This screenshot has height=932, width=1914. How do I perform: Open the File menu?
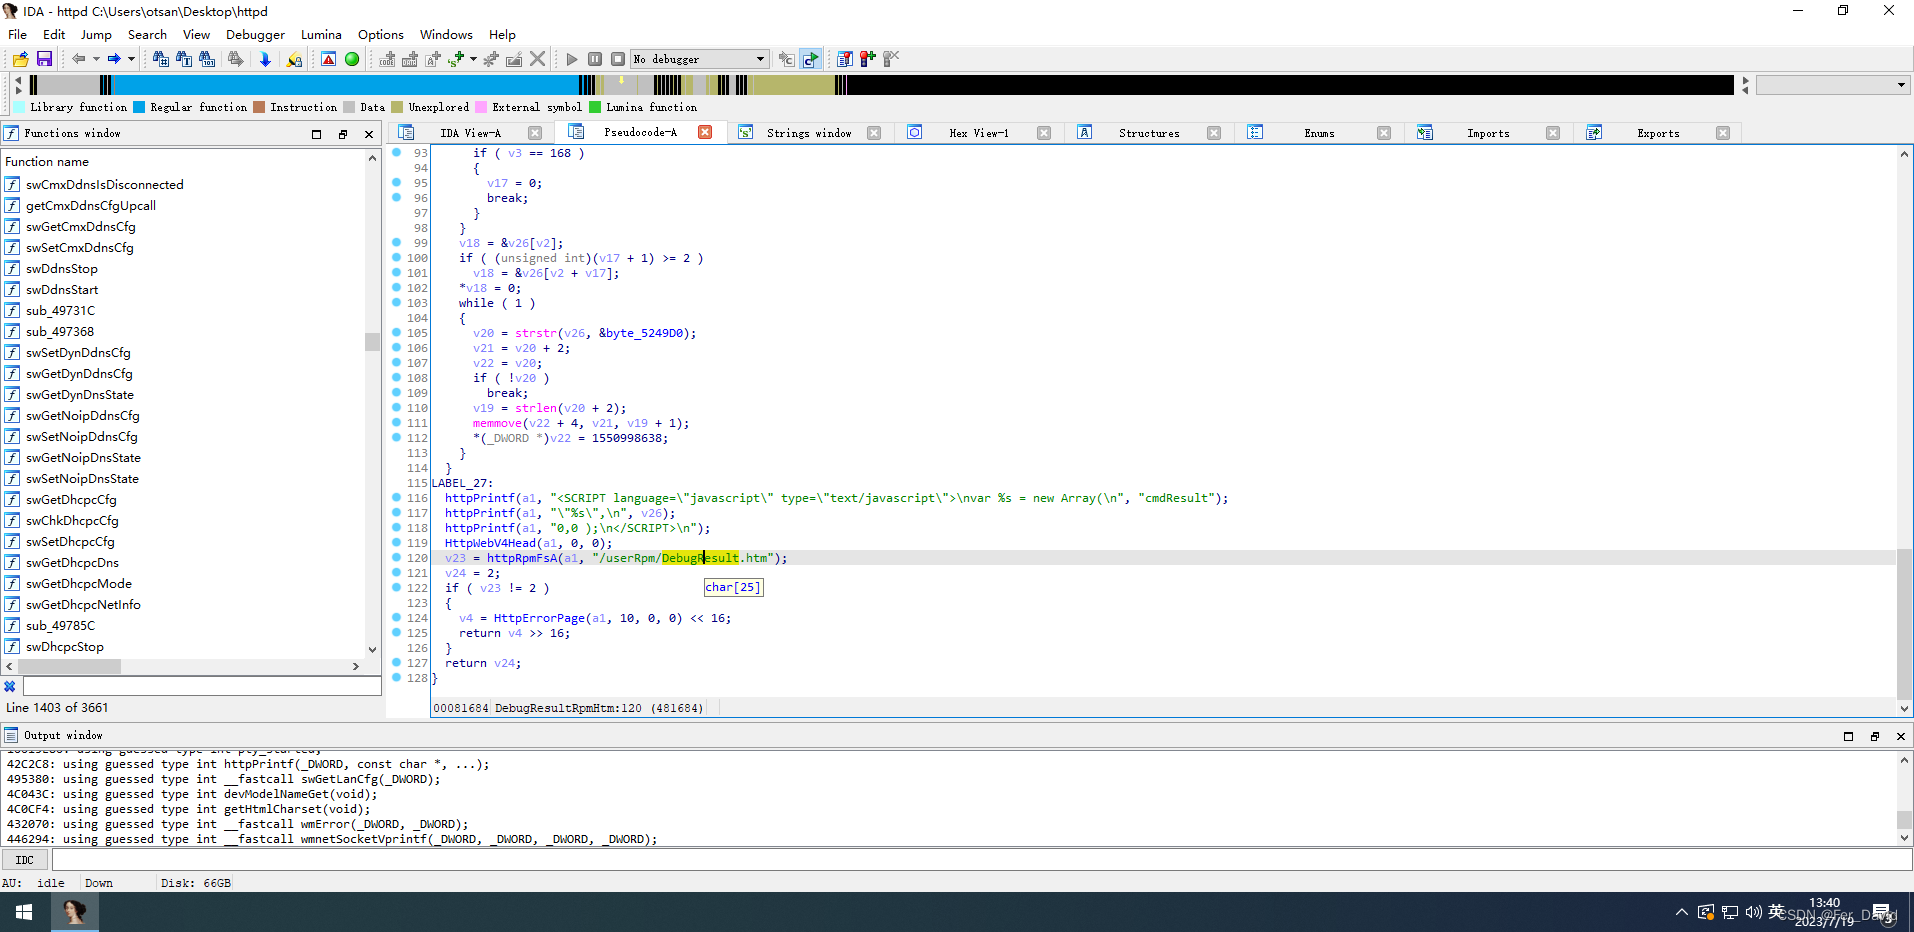click(x=18, y=34)
